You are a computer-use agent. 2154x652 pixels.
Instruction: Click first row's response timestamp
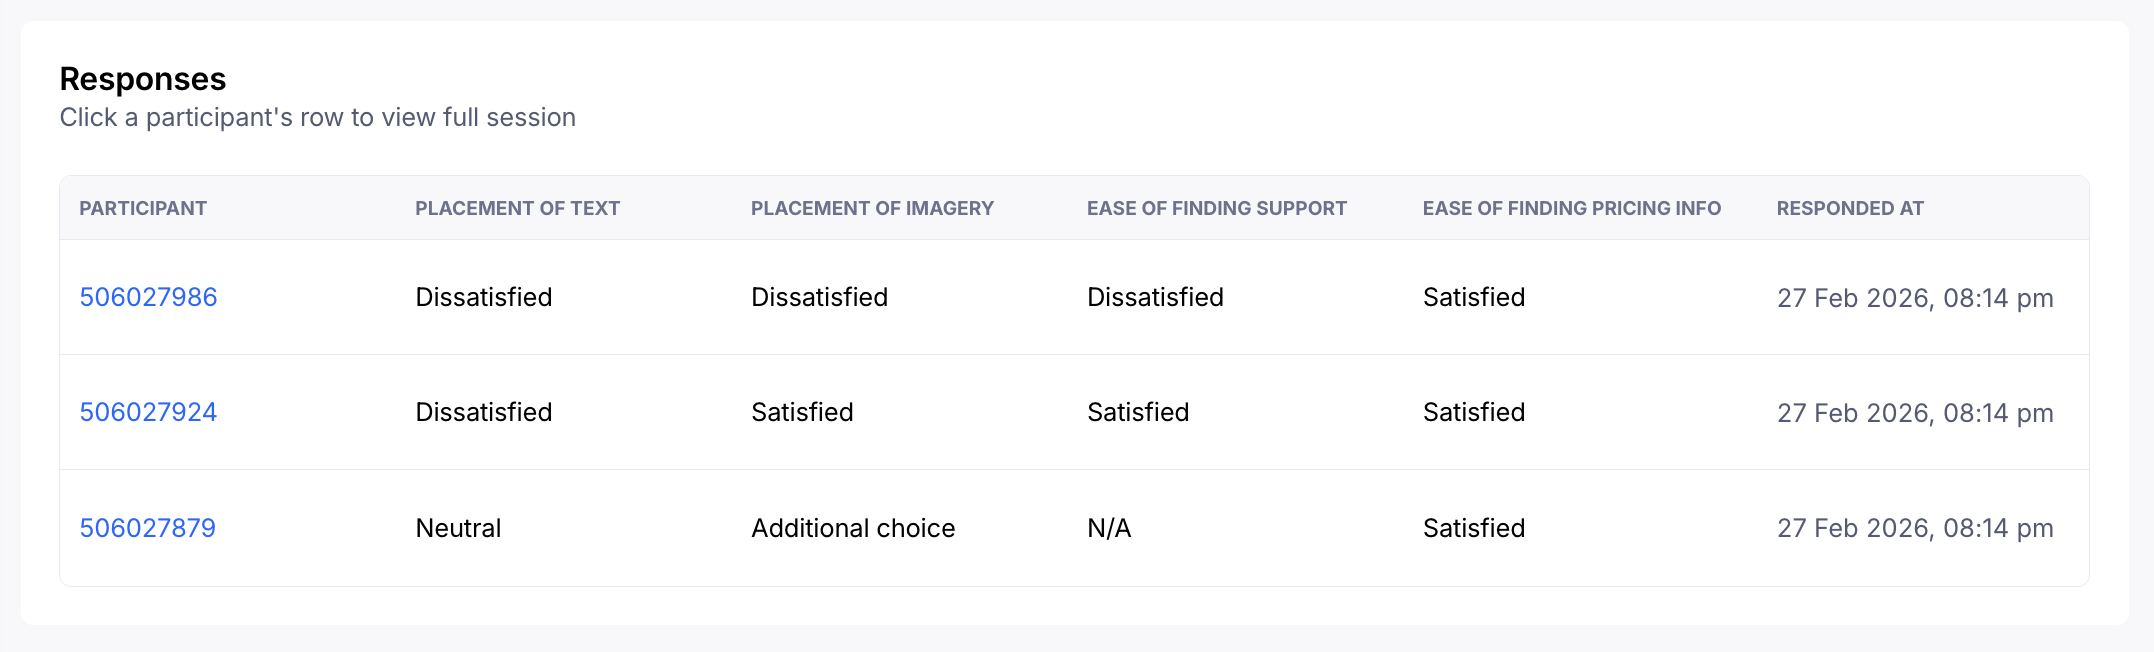(x=1914, y=298)
